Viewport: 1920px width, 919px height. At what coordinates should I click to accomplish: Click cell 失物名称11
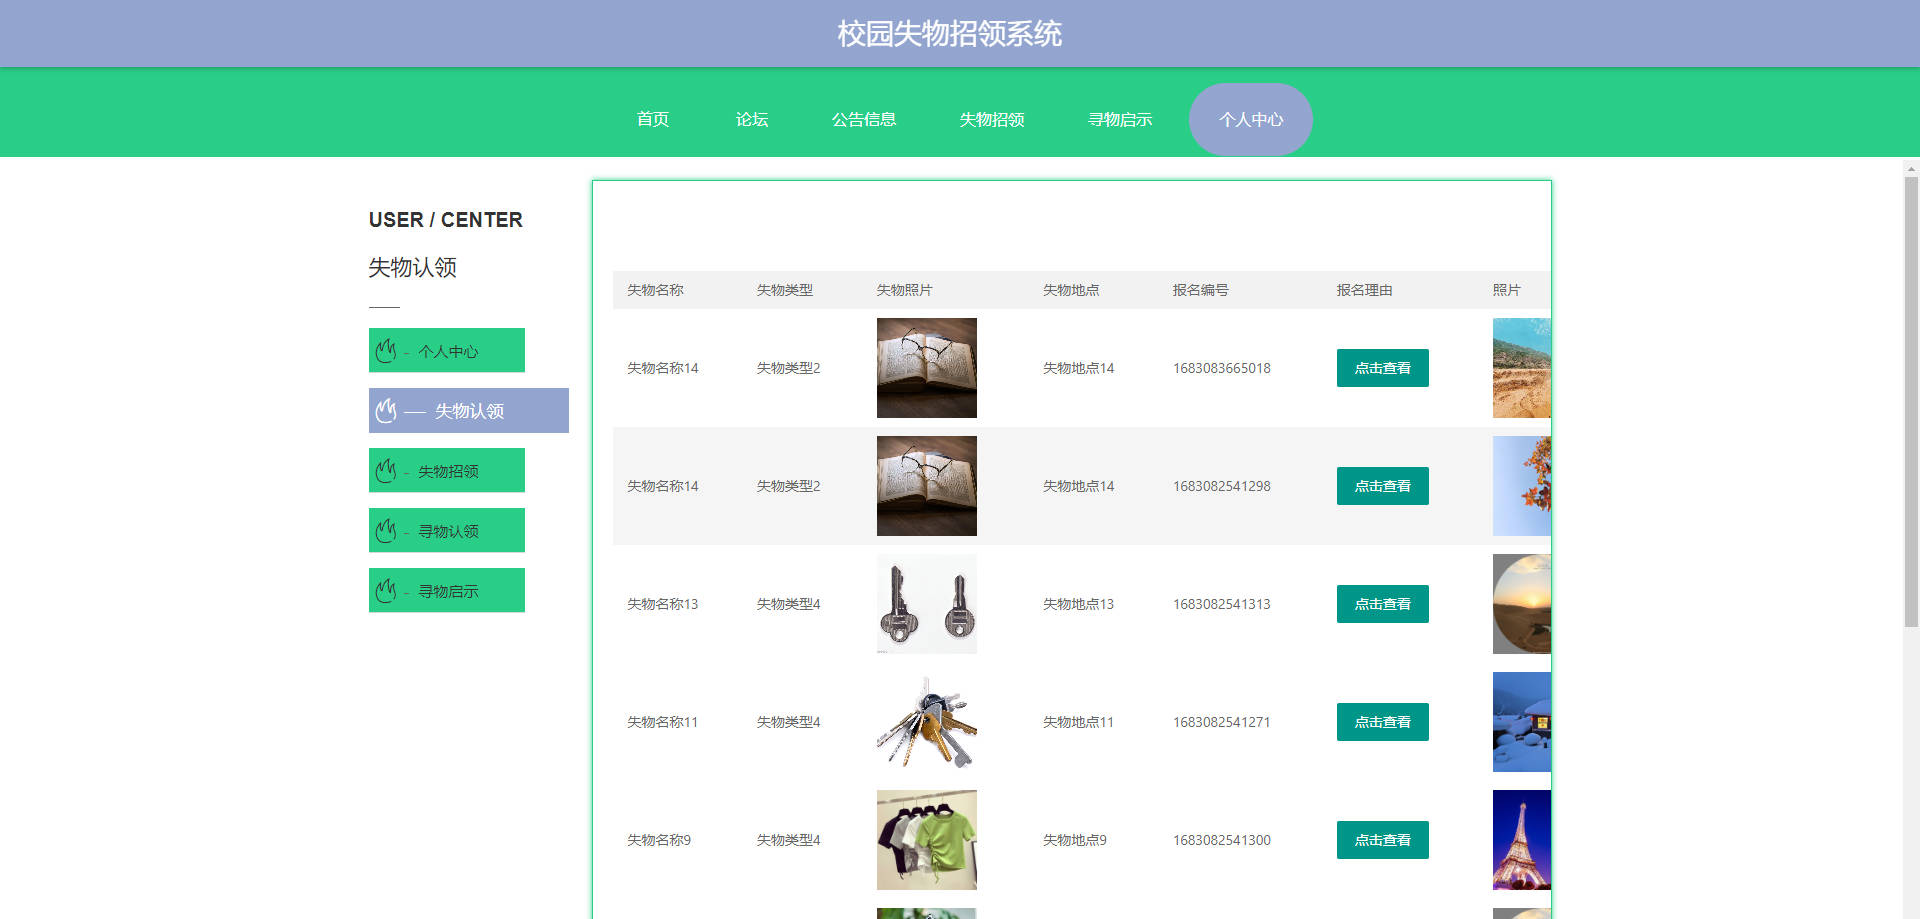click(663, 722)
